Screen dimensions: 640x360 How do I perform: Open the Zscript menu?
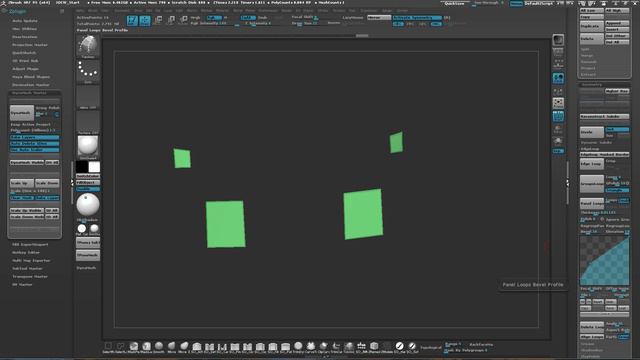402,11
